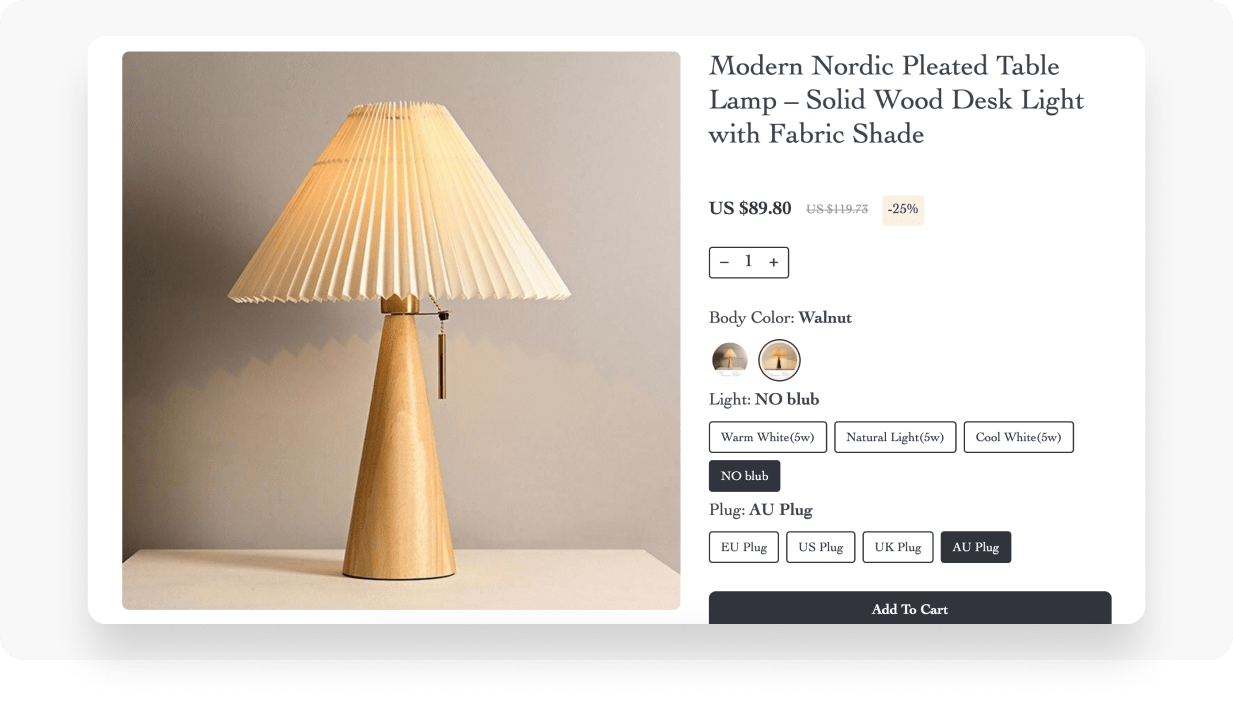The image size is (1233, 701).
Task: Pick the EU Plug option
Action: point(743,547)
